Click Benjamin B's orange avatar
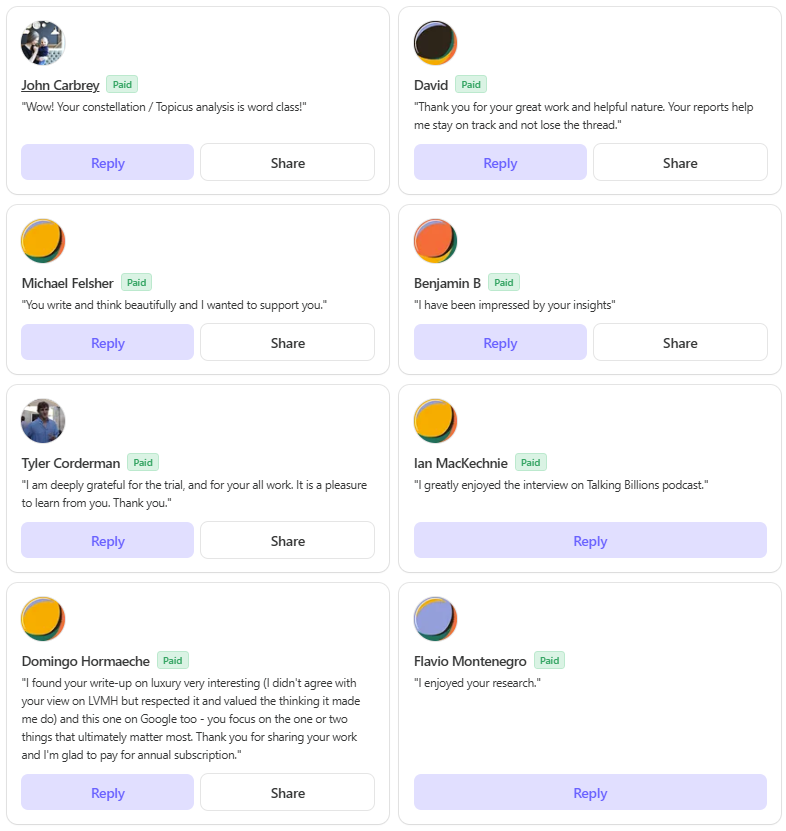This screenshot has width=786, height=831. coord(435,241)
